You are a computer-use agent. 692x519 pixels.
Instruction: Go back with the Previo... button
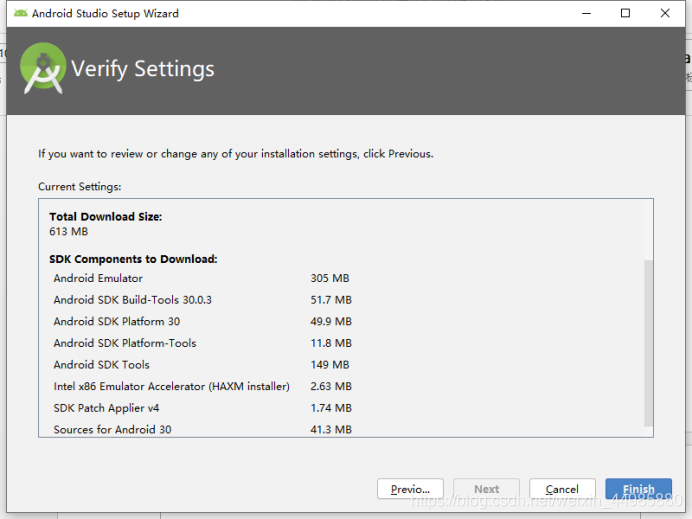coord(410,489)
